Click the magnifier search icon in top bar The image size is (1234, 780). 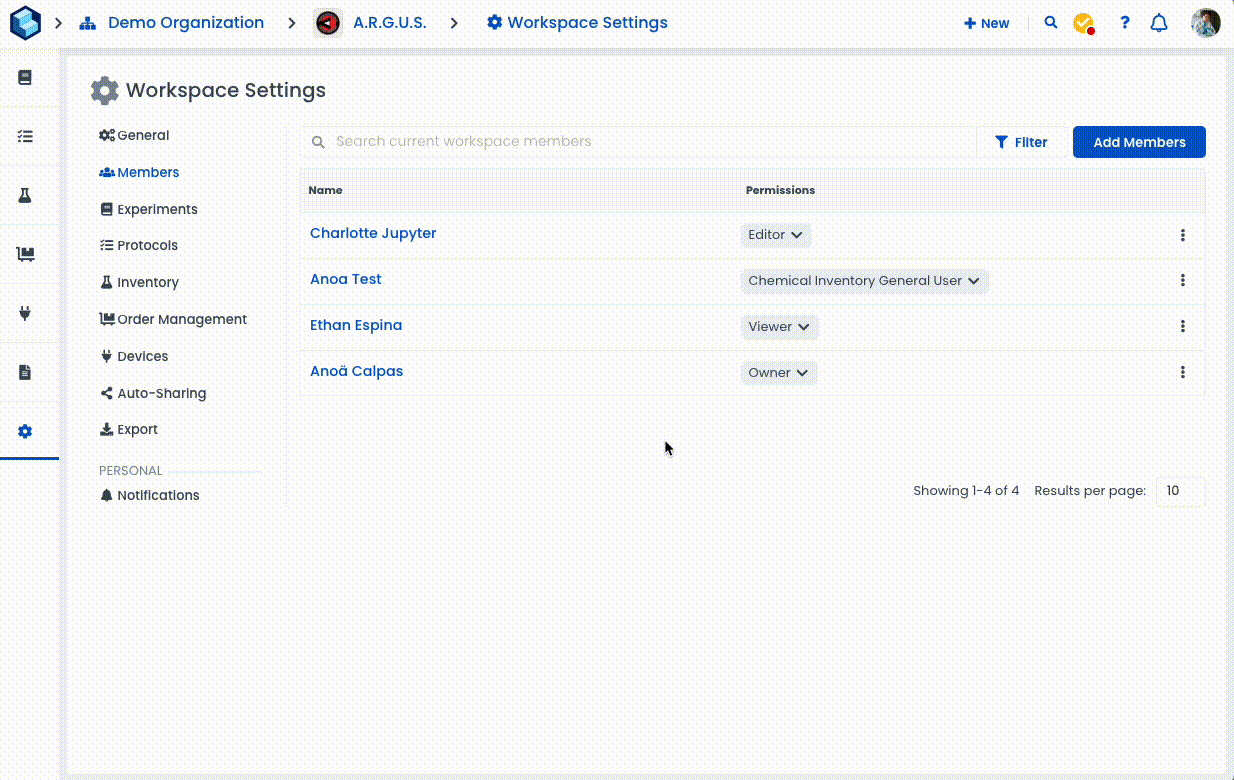(1051, 23)
